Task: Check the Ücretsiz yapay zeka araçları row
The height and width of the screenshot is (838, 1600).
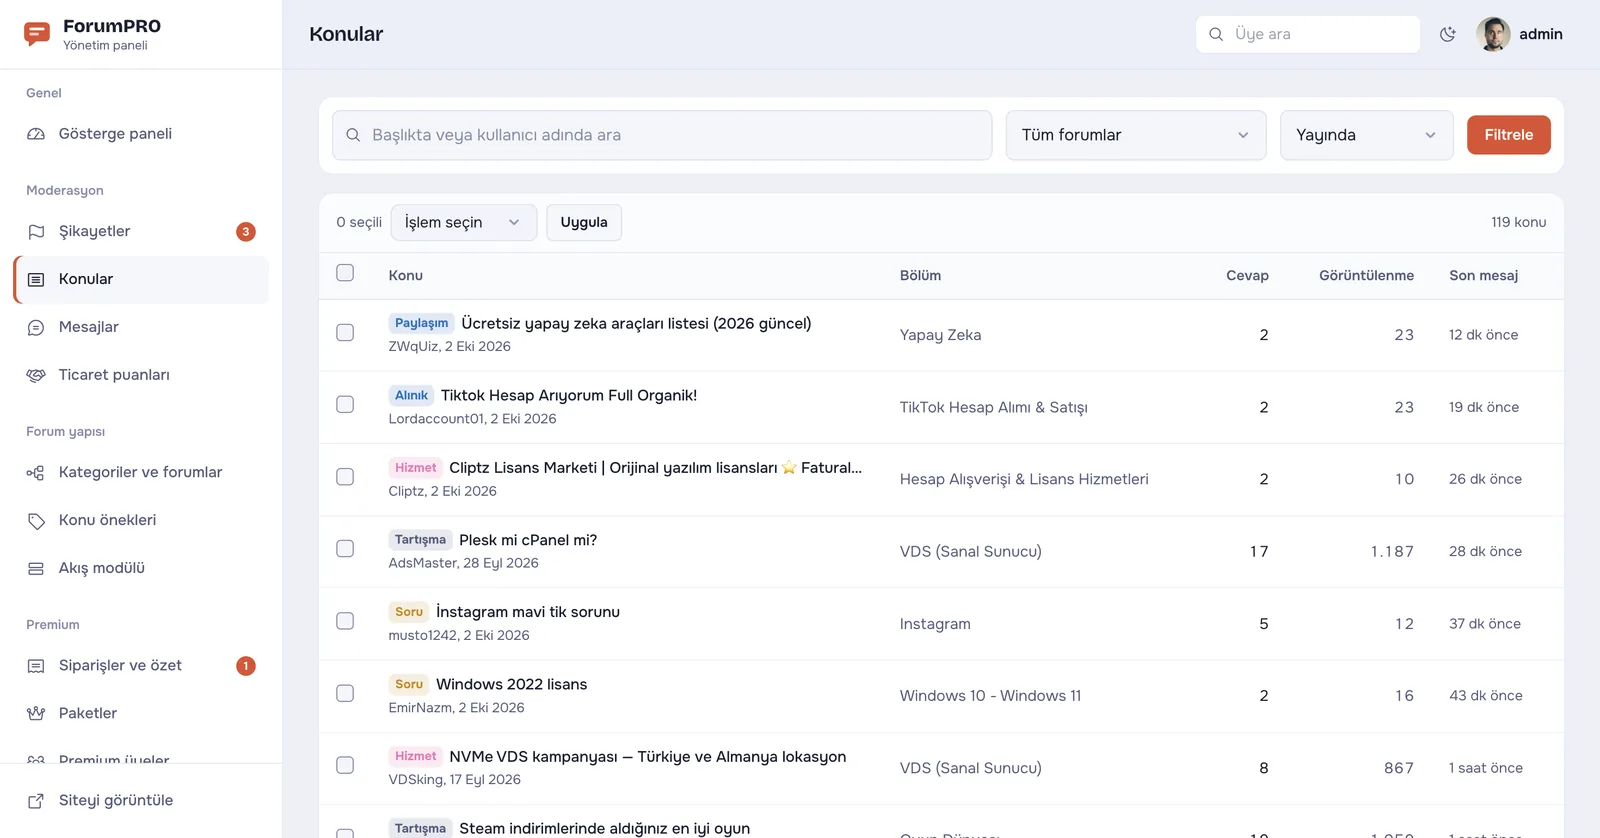Action: pos(345,333)
